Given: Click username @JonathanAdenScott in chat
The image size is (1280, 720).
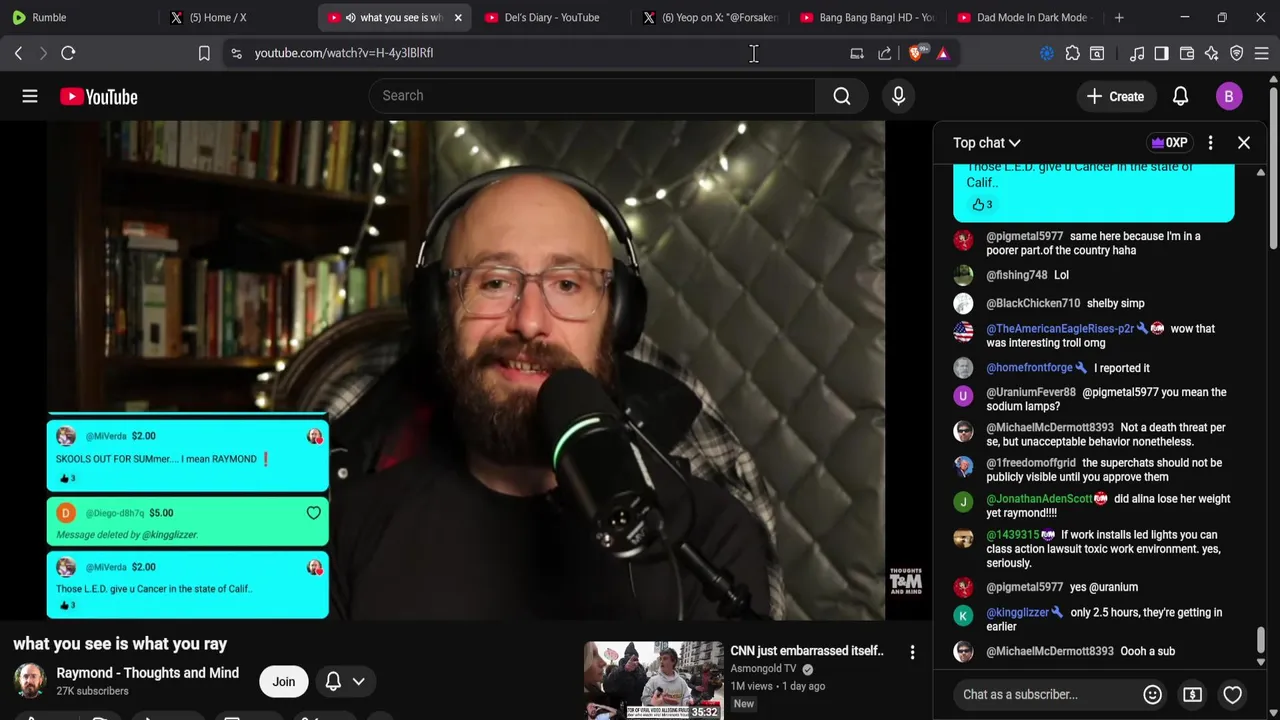Looking at the screenshot, I should click(x=1039, y=499).
